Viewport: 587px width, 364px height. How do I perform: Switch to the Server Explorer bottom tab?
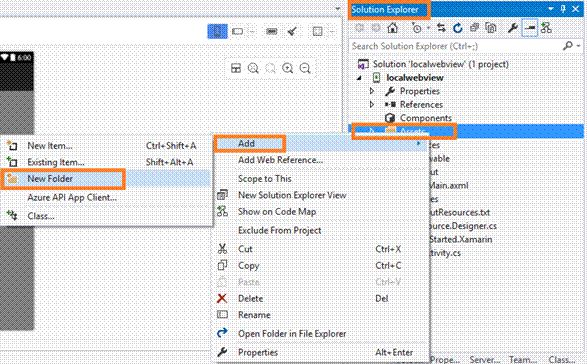(485, 360)
